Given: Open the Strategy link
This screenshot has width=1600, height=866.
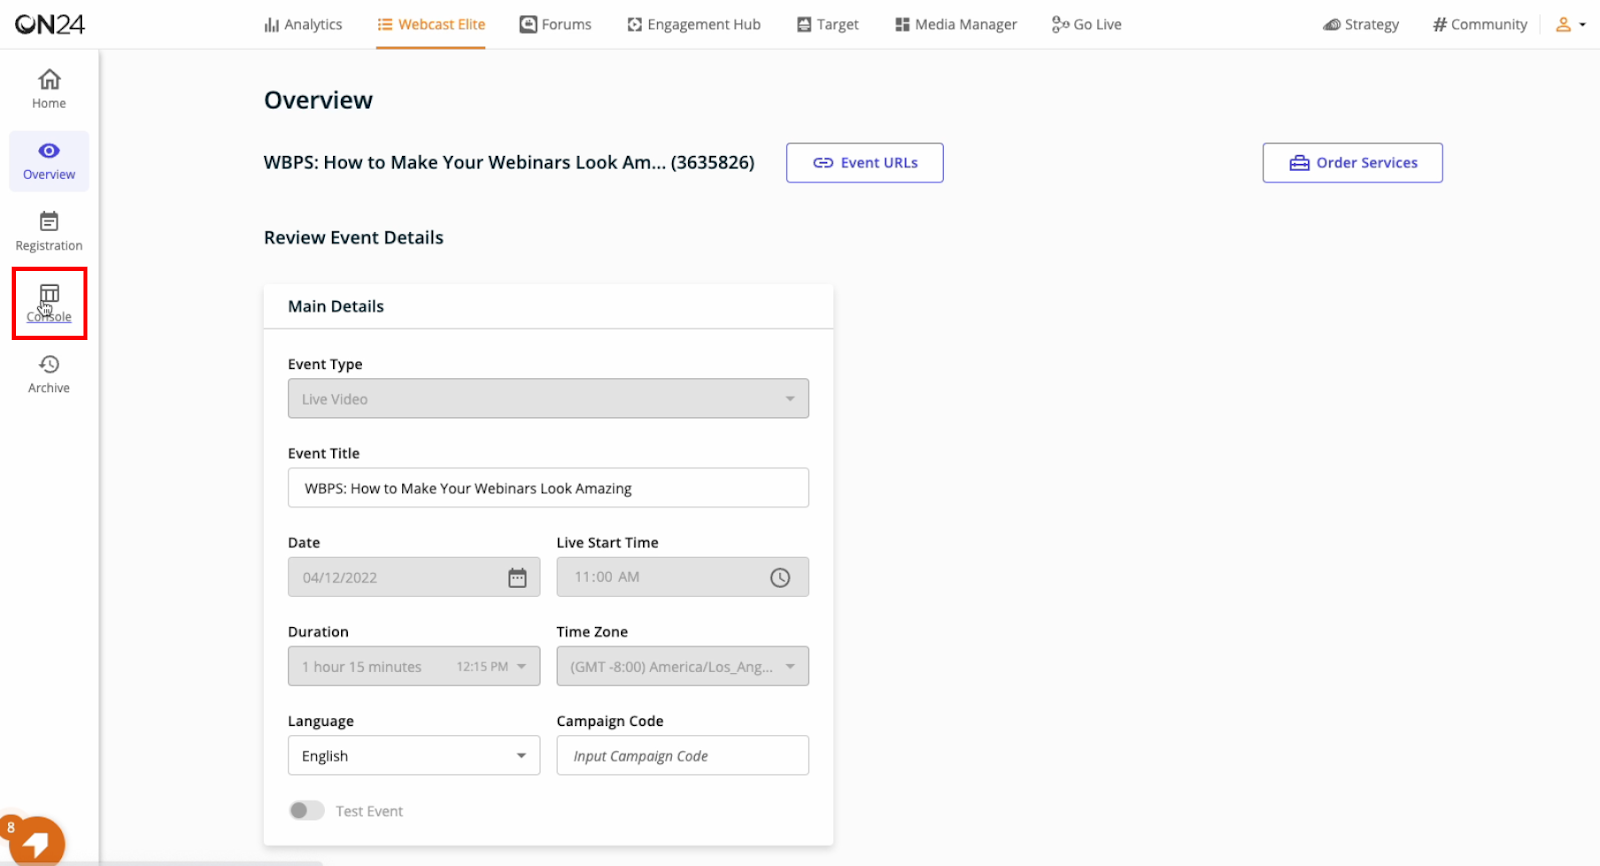Looking at the screenshot, I should (x=1361, y=25).
